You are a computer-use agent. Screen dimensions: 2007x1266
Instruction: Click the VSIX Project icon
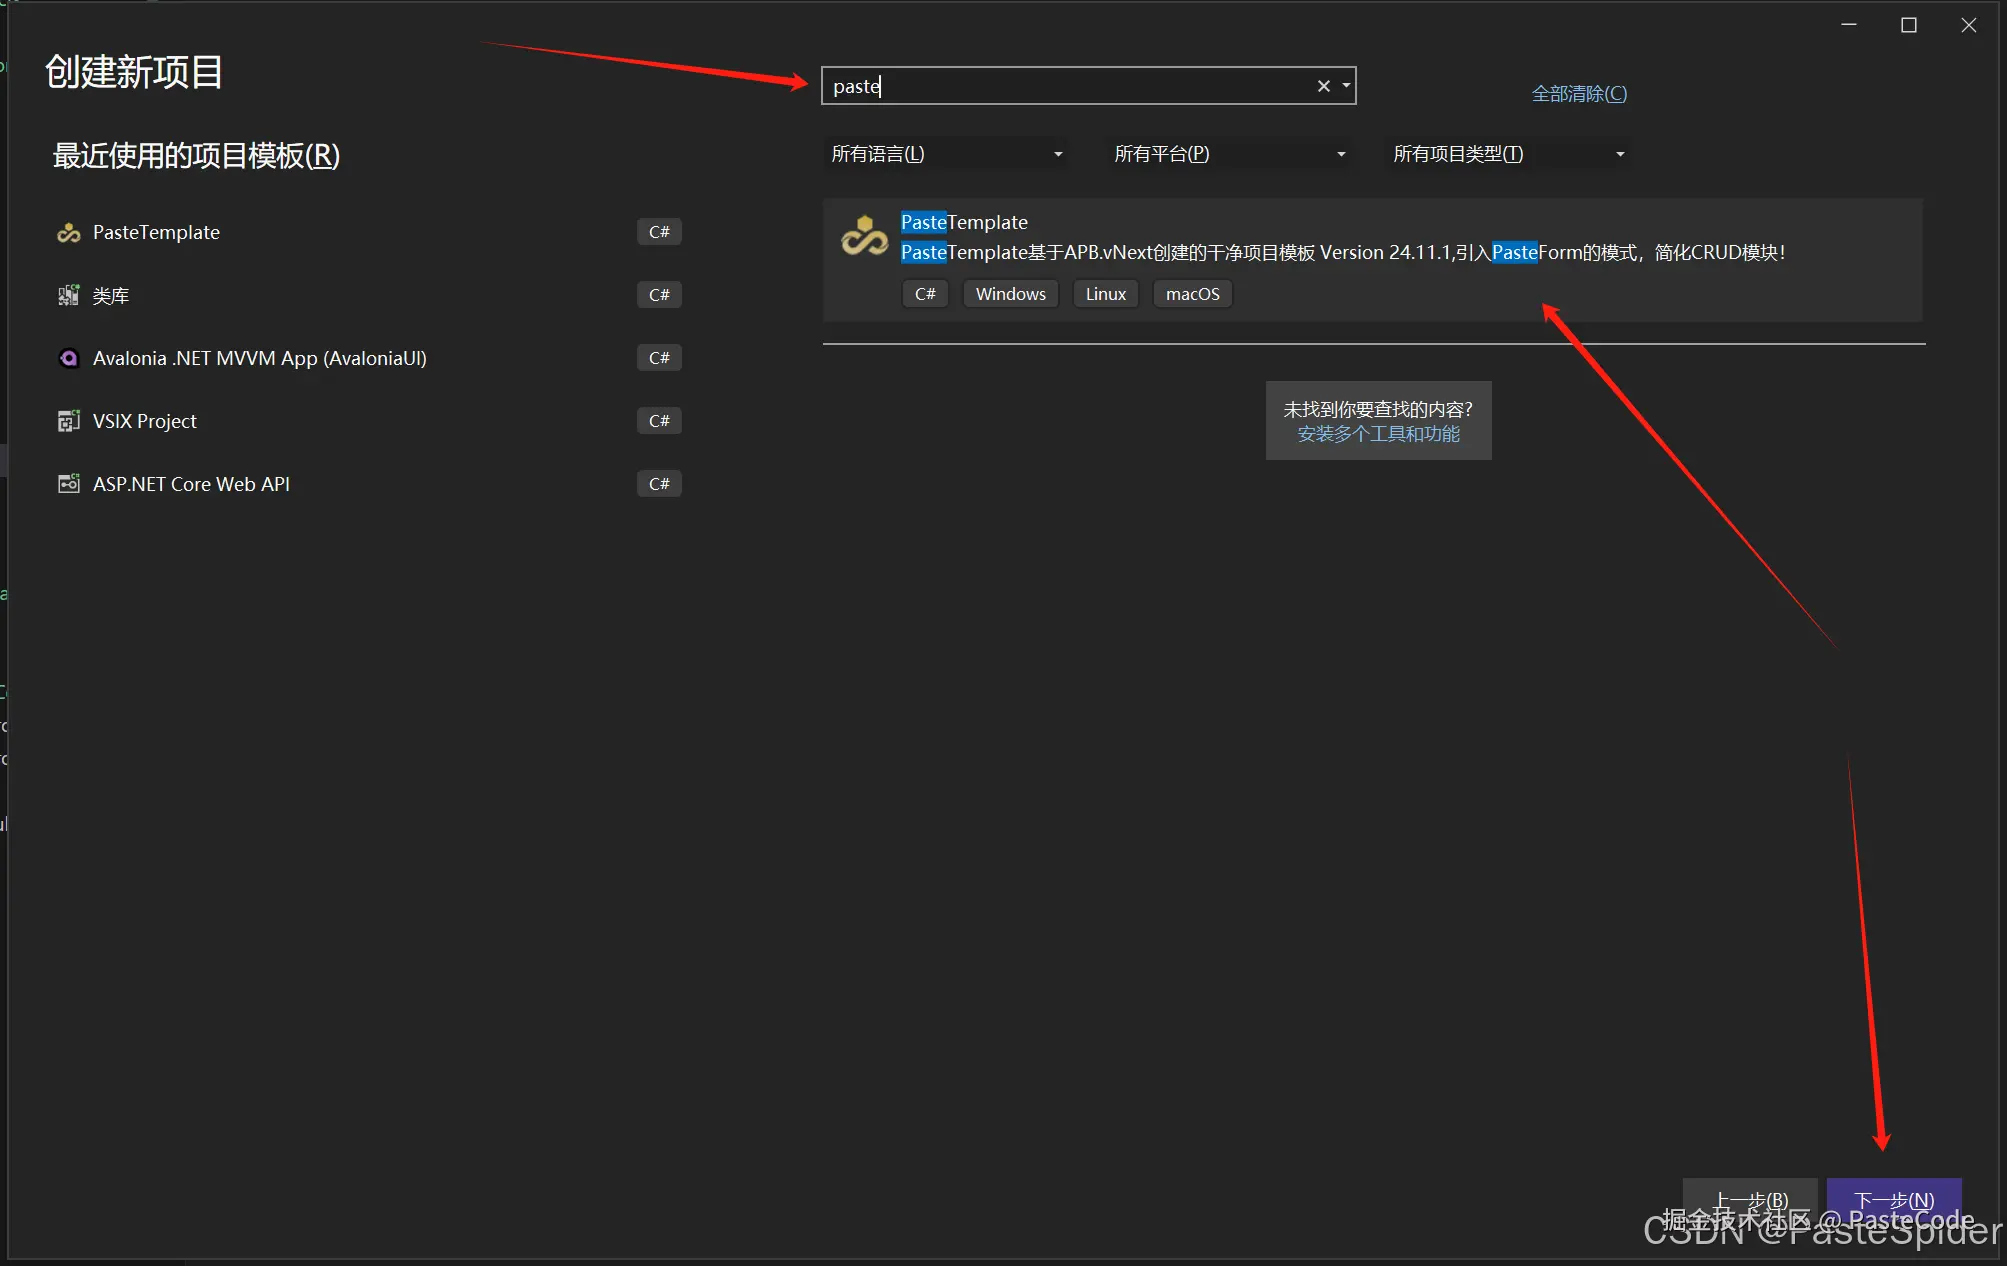pyautogui.click(x=68, y=422)
